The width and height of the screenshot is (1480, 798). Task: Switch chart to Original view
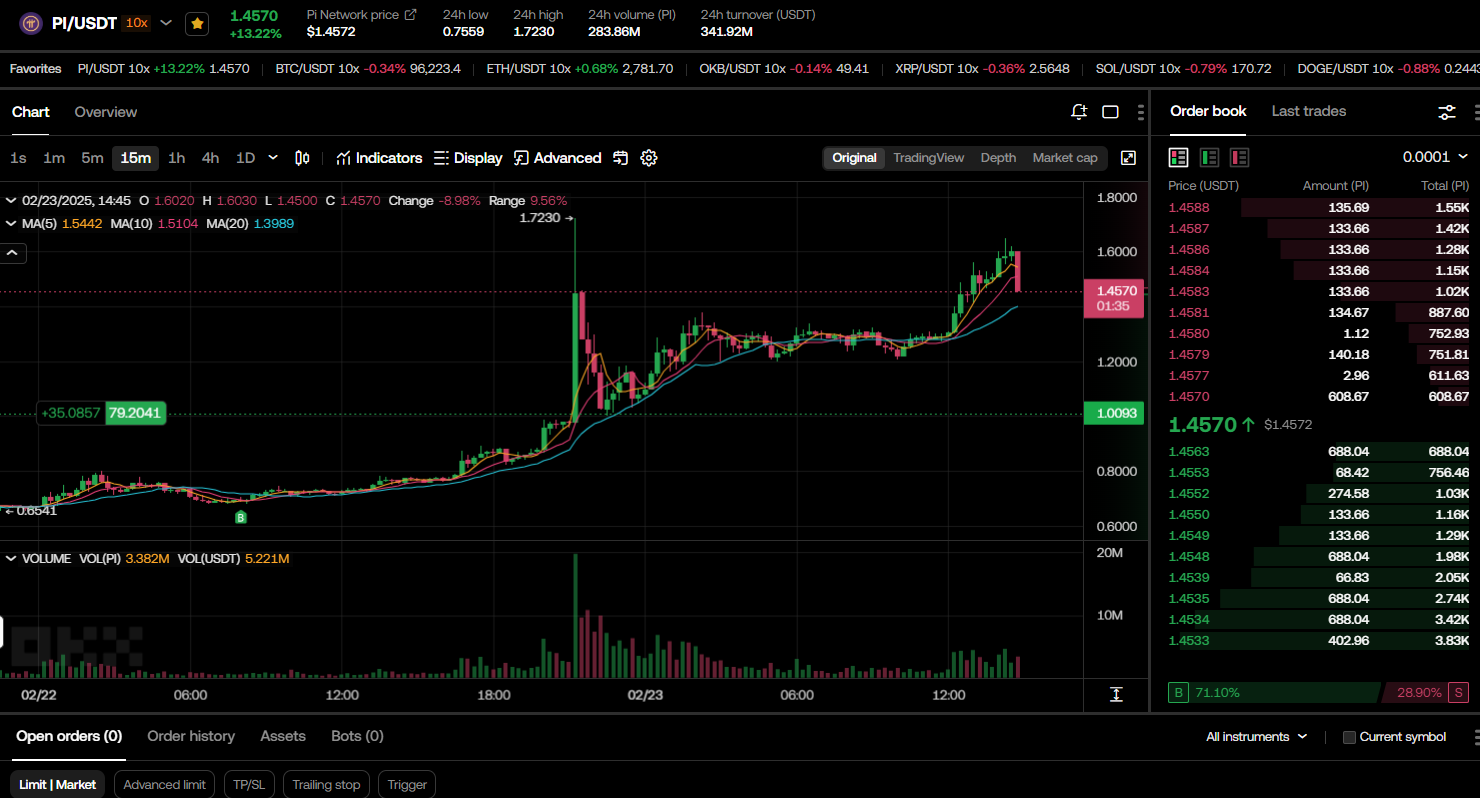coord(854,158)
